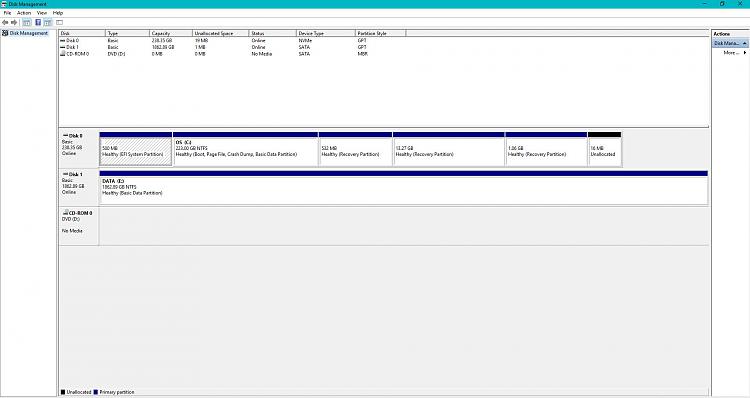Sort by the Type column header
The height and width of the screenshot is (398, 750).
click(127, 33)
